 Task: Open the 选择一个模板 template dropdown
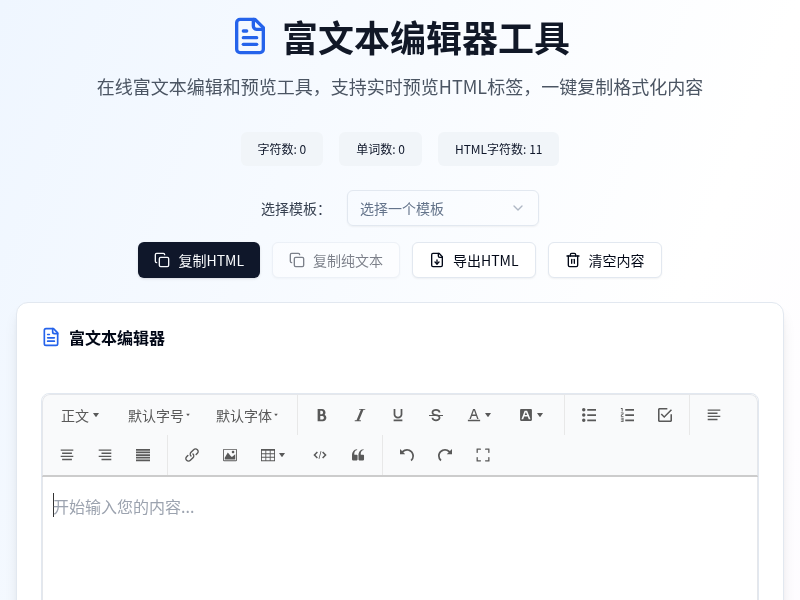click(443, 208)
